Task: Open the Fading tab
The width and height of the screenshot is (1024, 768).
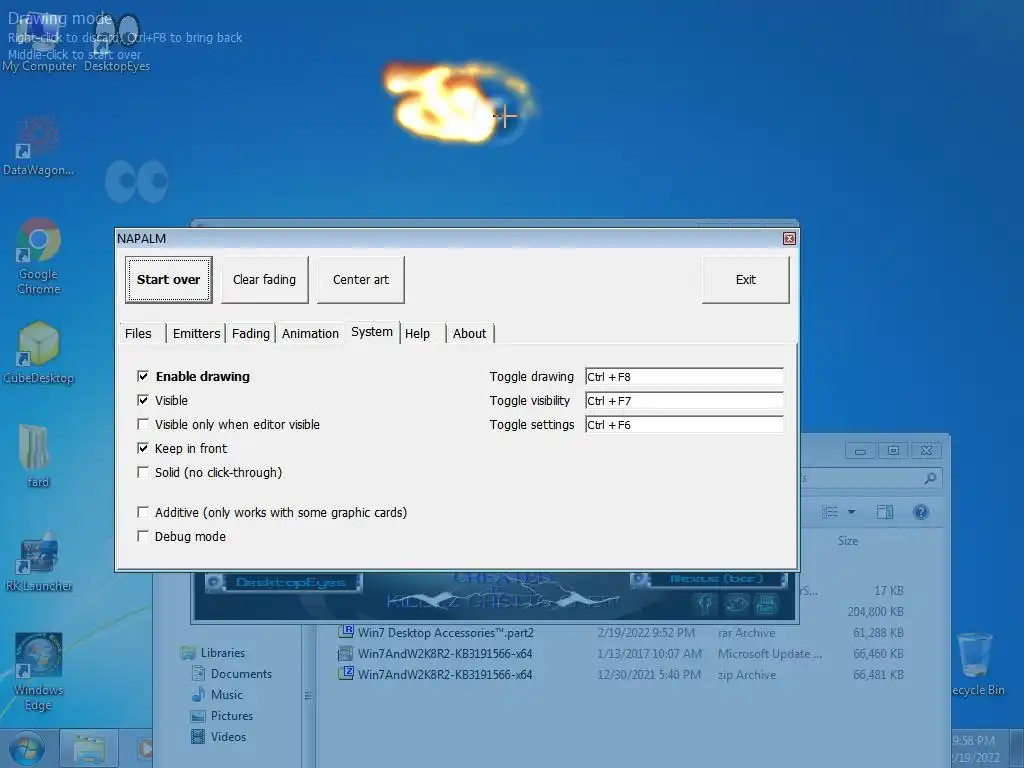Action: pos(251,334)
